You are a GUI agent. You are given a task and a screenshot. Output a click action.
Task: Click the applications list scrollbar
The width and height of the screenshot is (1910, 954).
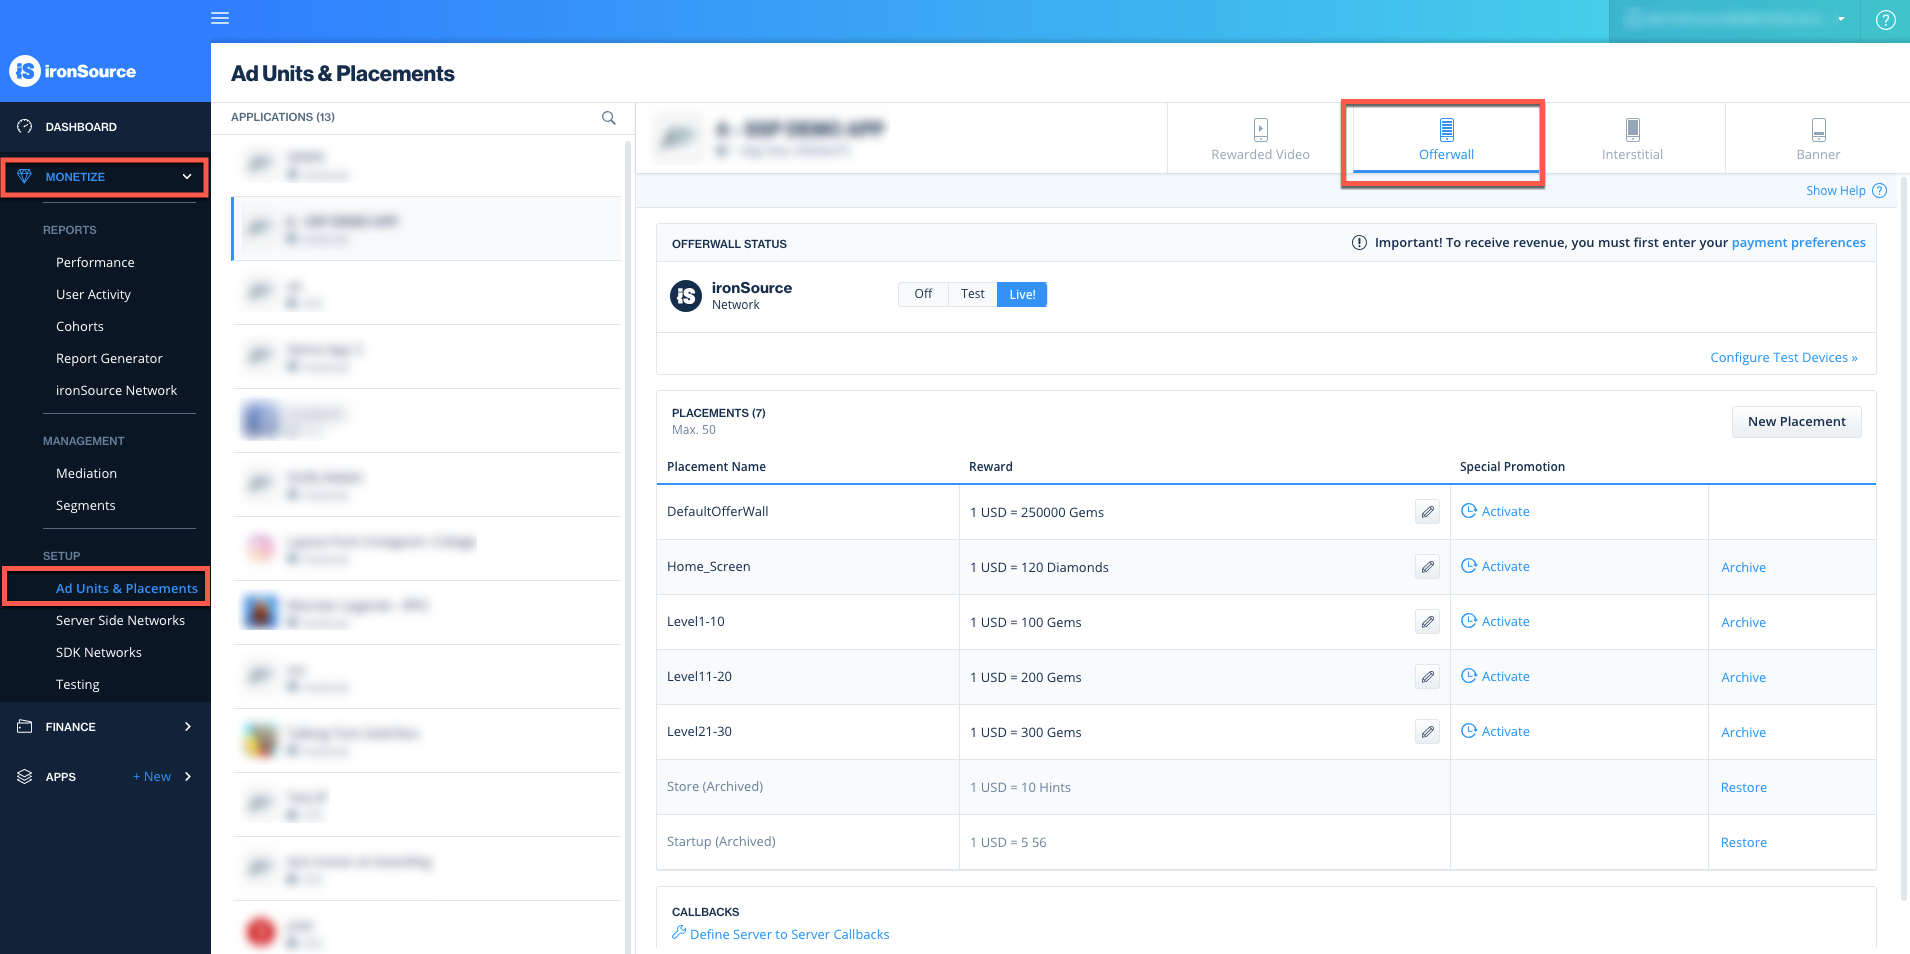[628, 300]
